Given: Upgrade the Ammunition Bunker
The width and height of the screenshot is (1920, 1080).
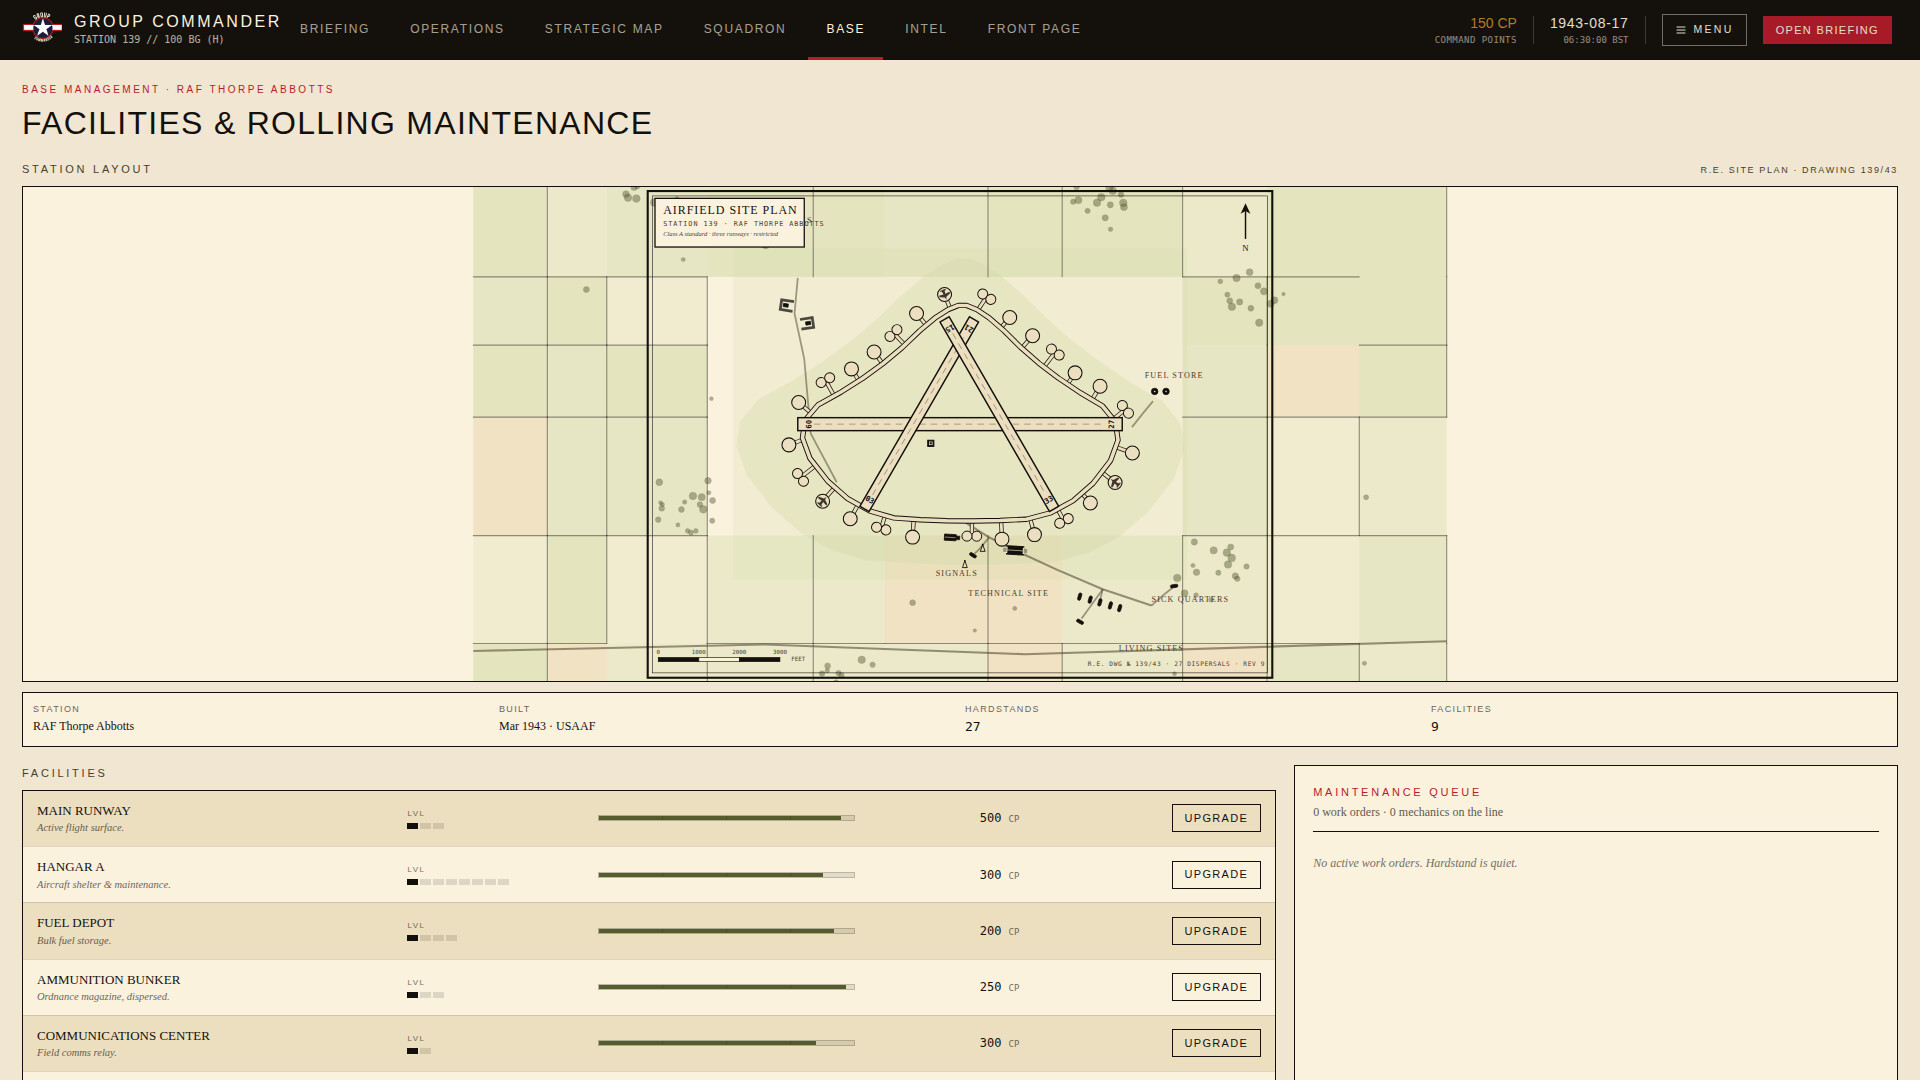Looking at the screenshot, I should point(1216,987).
